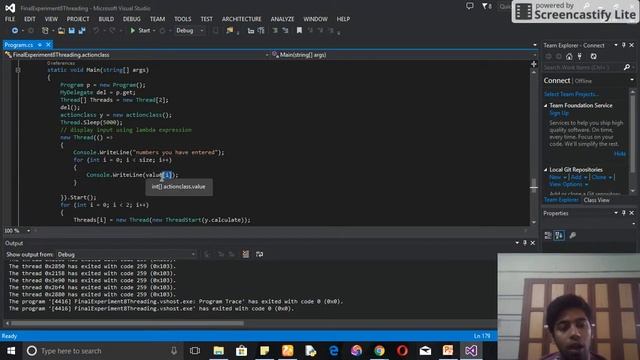Toggle Word Wrap in Output window
Image resolution: width=640 pixels, height=360 pixels.
point(259,254)
